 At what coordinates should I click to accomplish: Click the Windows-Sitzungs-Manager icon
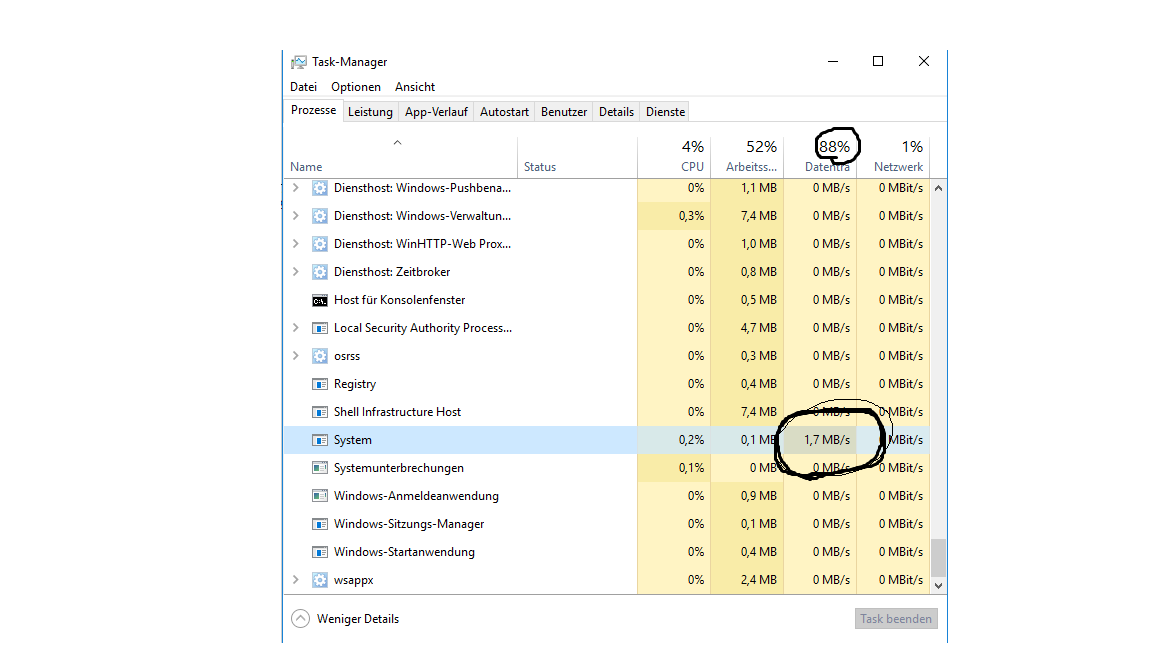pyautogui.click(x=320, y=524)
